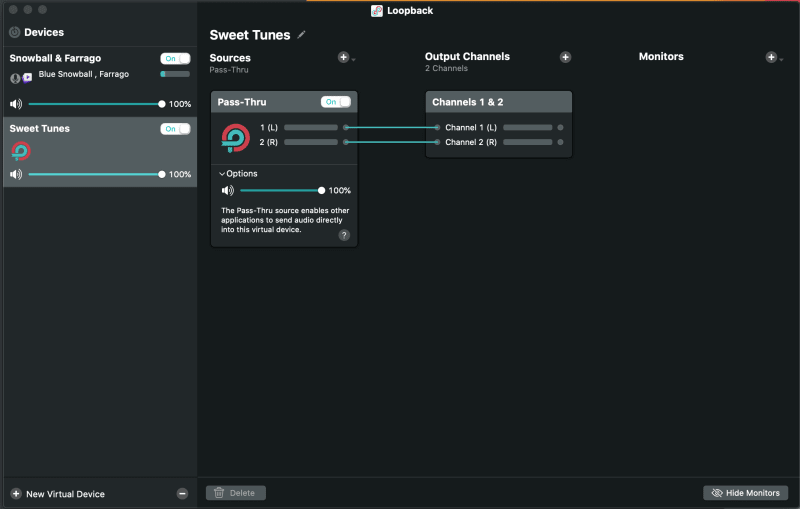Click New Virtual Device label

point(65,494)
